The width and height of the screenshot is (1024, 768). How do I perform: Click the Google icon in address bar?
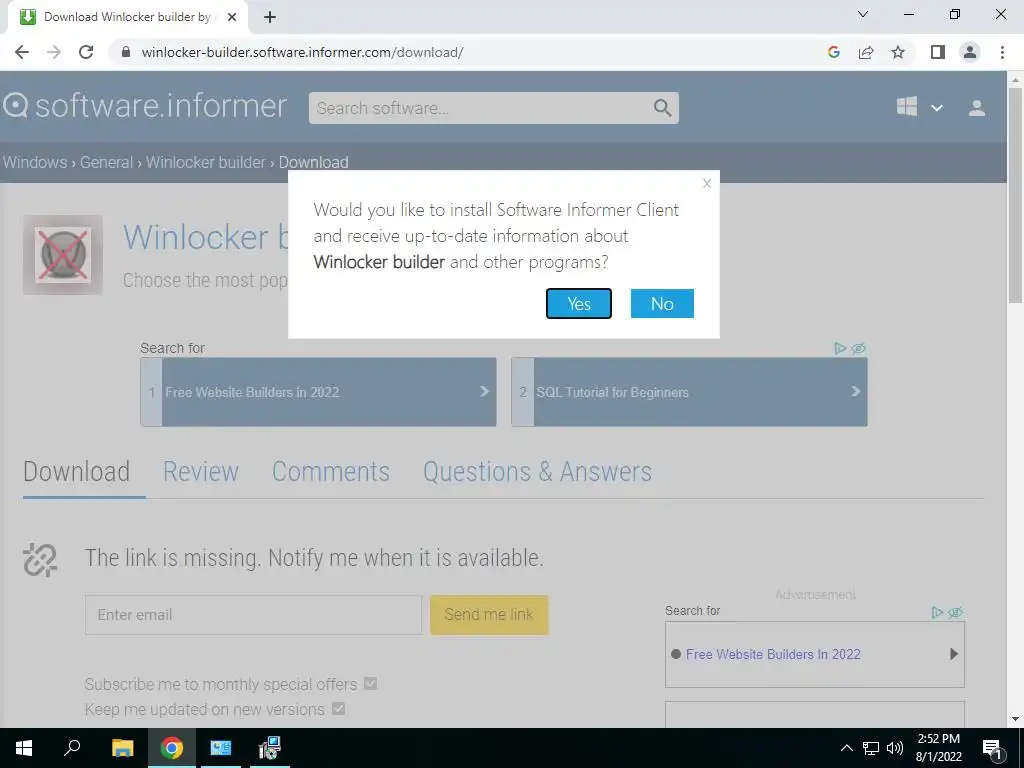point(833,52)
